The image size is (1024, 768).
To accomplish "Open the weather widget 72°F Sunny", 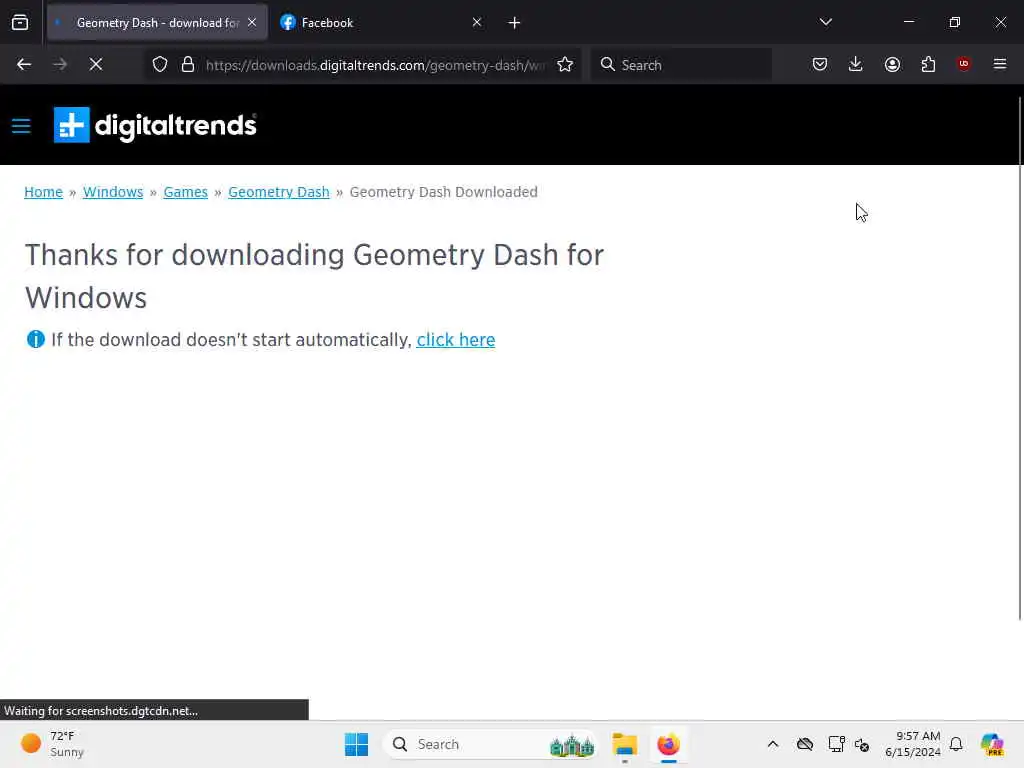I will [x=52, y=744].
